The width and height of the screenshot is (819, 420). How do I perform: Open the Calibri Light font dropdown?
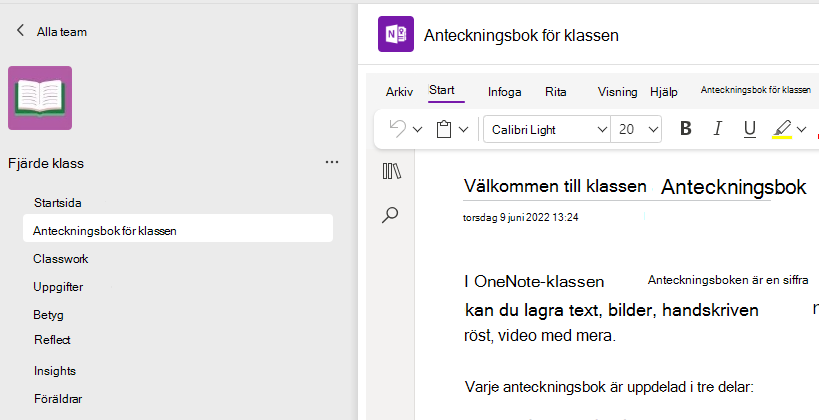click(x=547, y=129)
